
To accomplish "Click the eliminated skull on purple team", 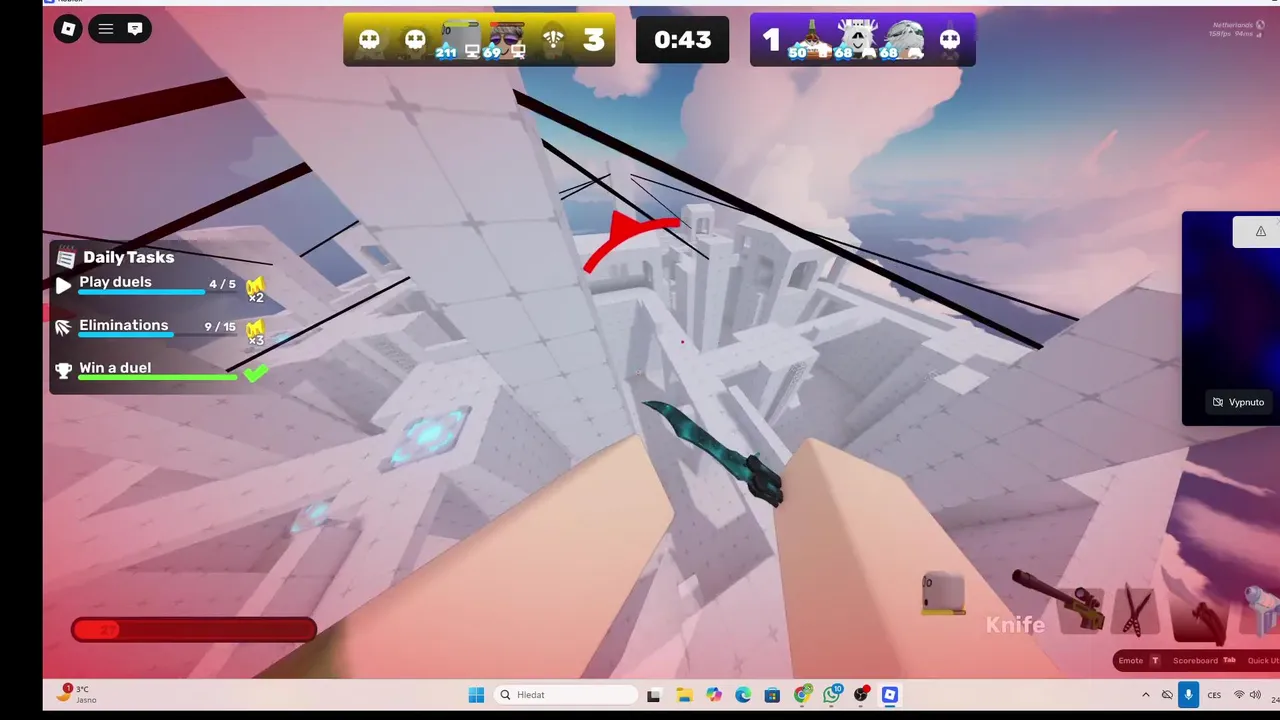I will click(950, 40).
